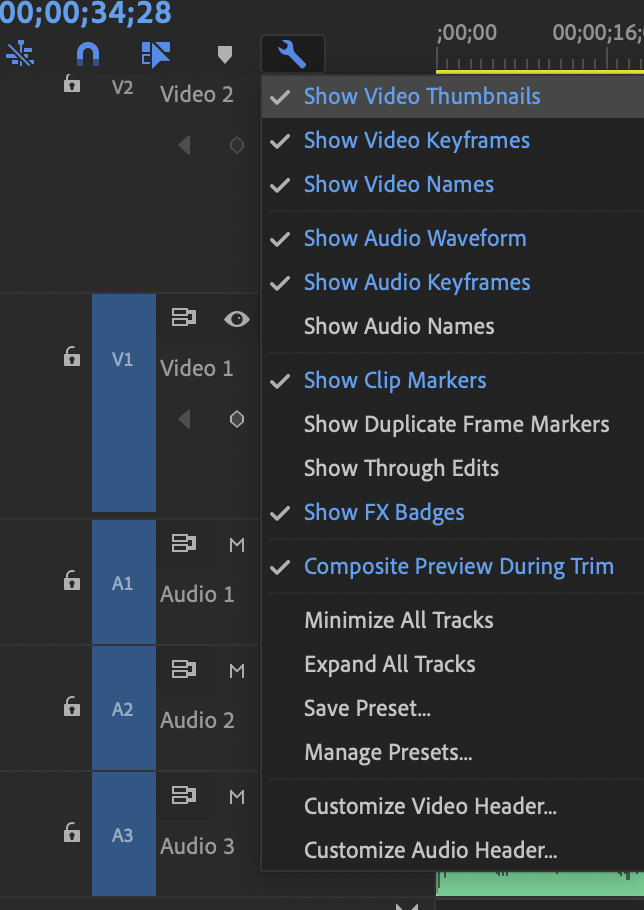Click the timecode 00;00;34;28 field
The image size is (644, 910).
[85, 15]
